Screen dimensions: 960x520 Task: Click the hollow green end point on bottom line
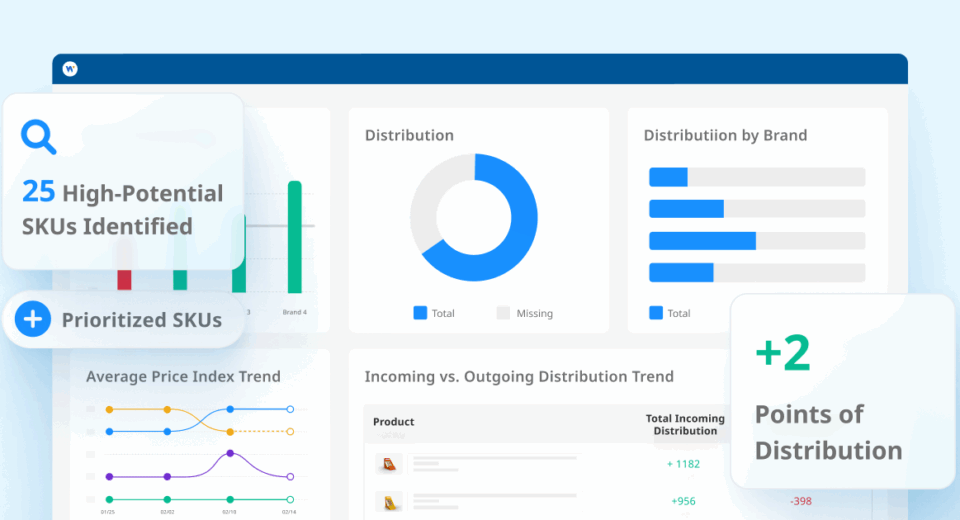click(x=290, y=499)
